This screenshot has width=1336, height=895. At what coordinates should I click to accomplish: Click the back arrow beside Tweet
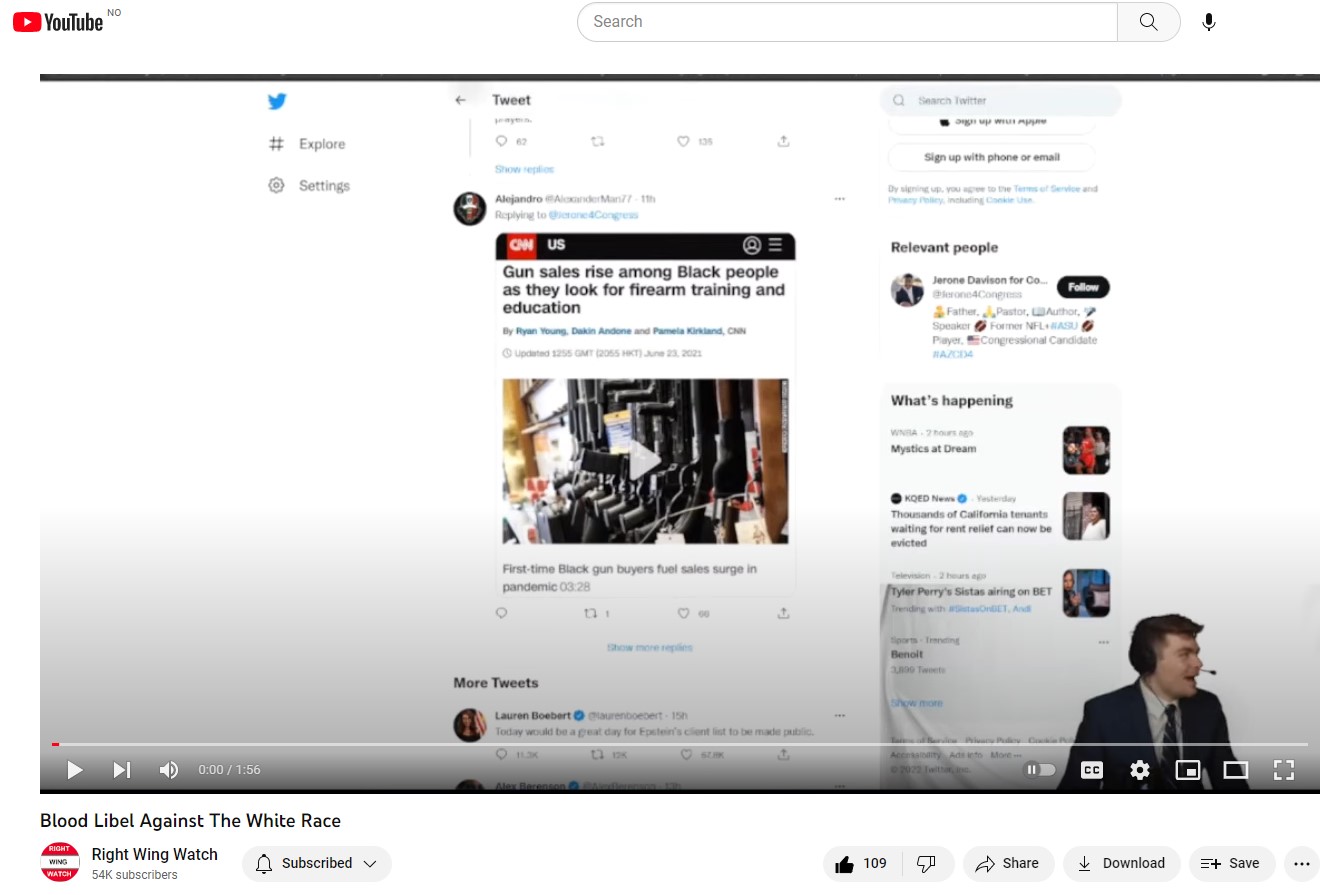pyautogui.click(x=461, y=100)
